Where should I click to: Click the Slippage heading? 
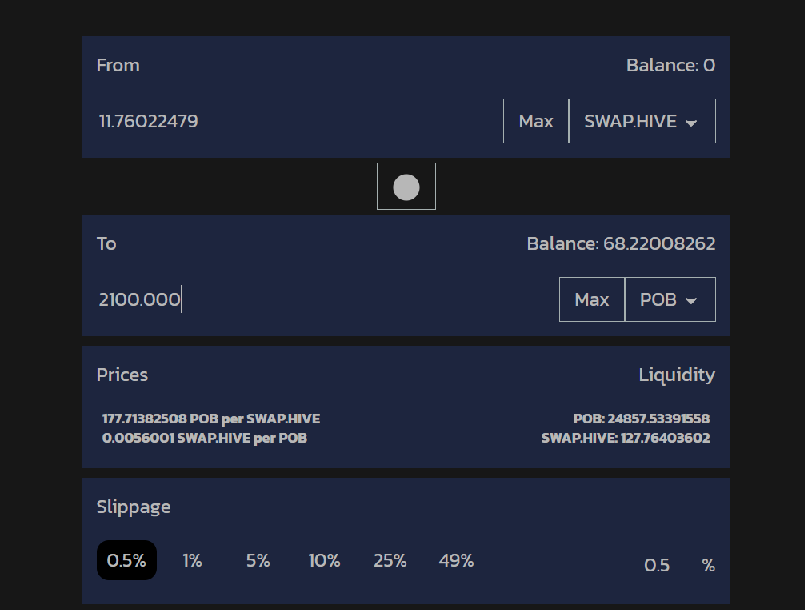coord(133,507)
